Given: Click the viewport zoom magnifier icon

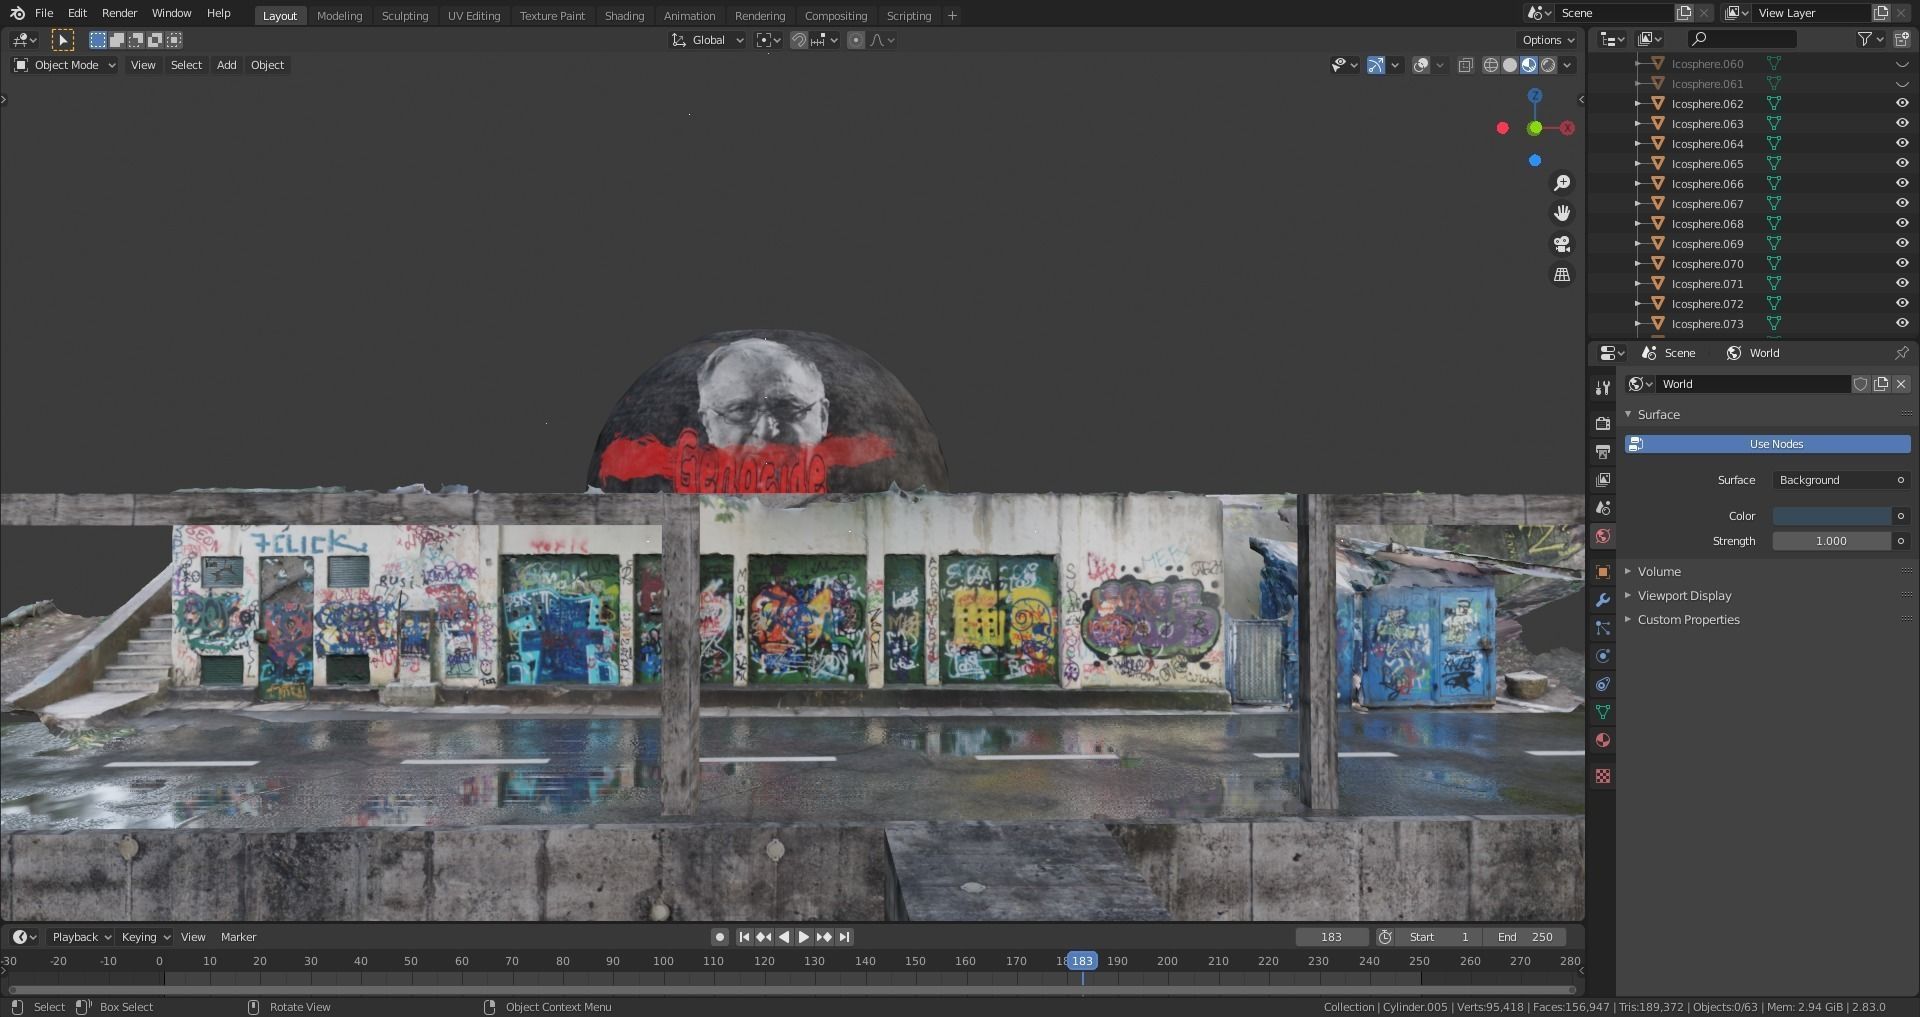Looking at the screenshot, I should click(x=1562, y=183).
